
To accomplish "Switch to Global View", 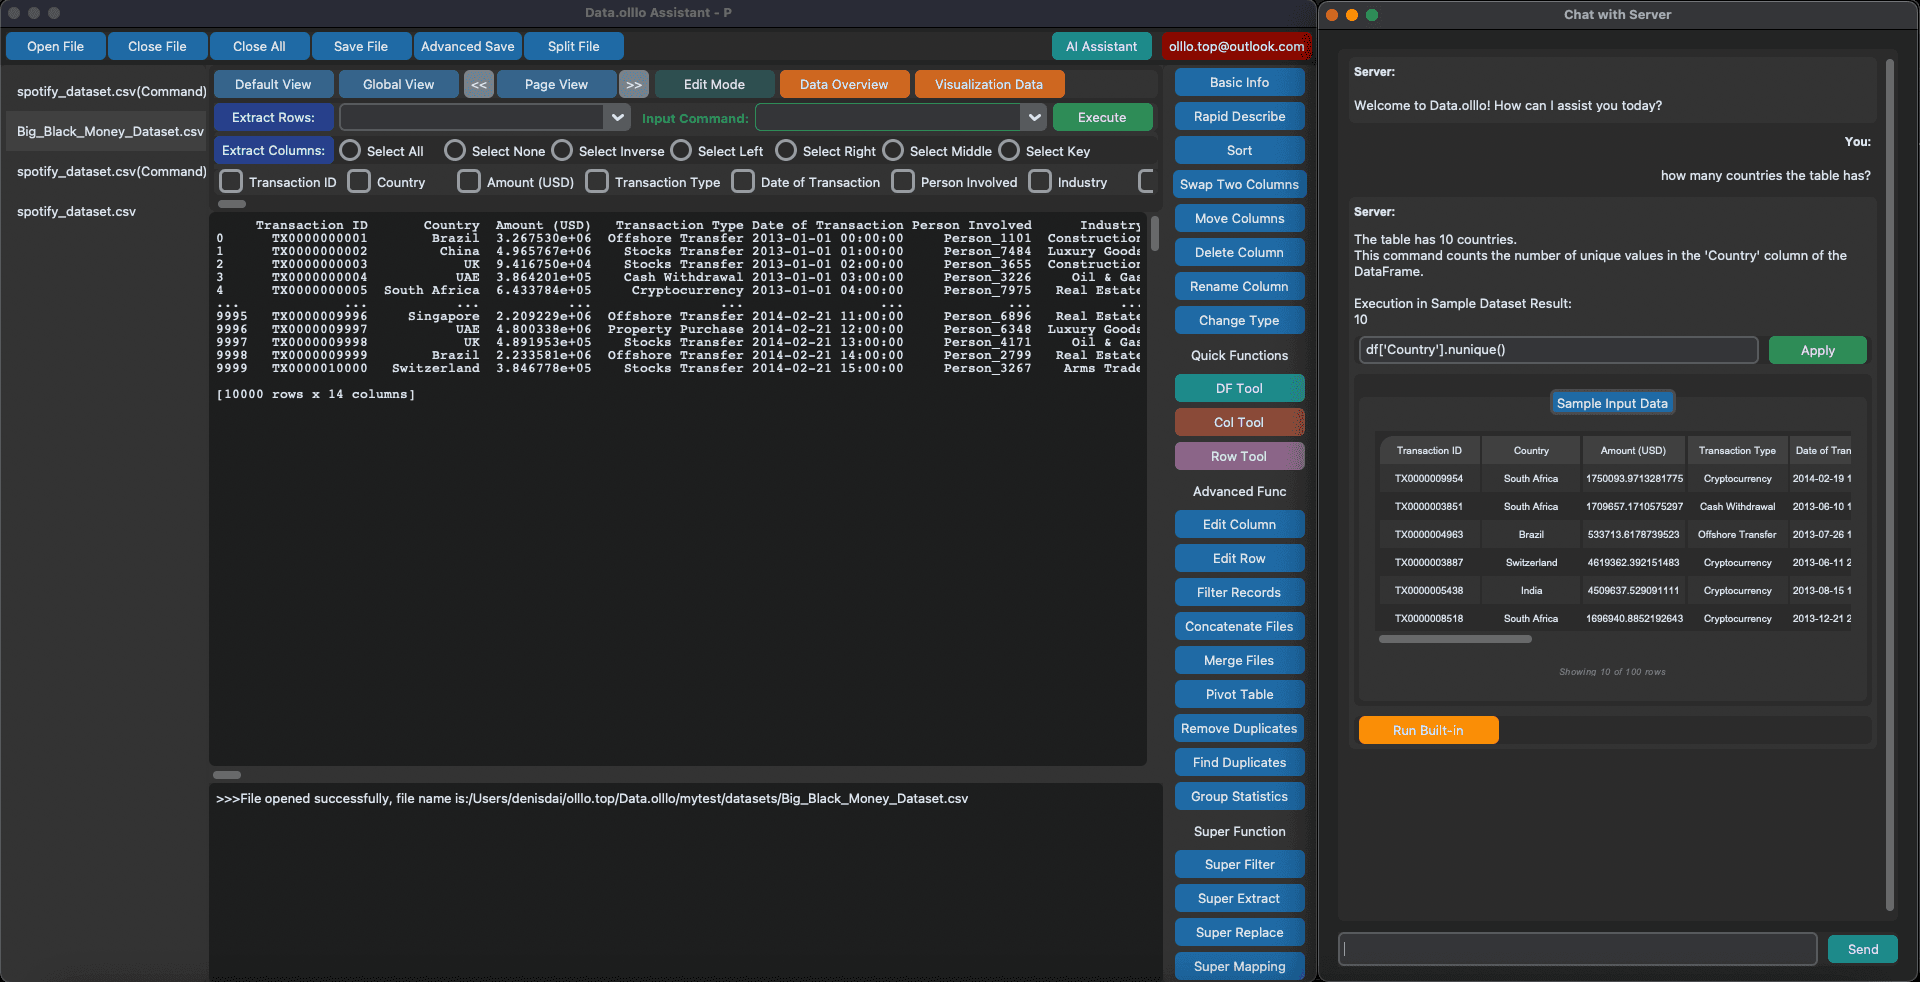I will [x=398, y=84].
